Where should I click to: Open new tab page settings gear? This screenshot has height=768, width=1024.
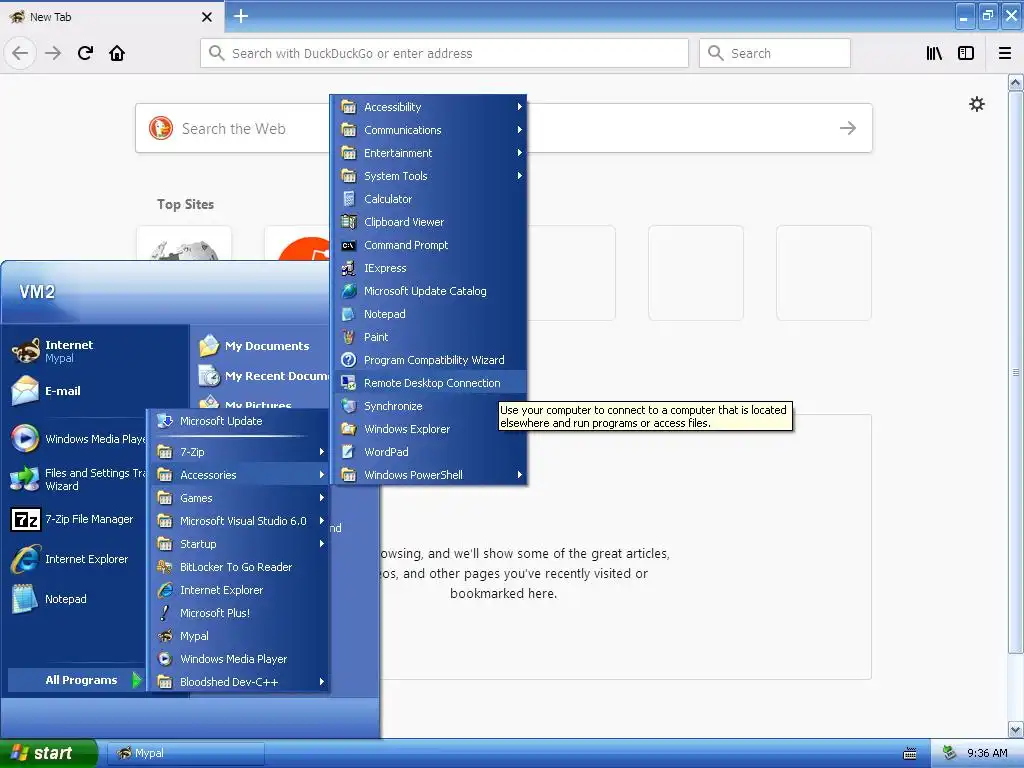coord(976,104)
